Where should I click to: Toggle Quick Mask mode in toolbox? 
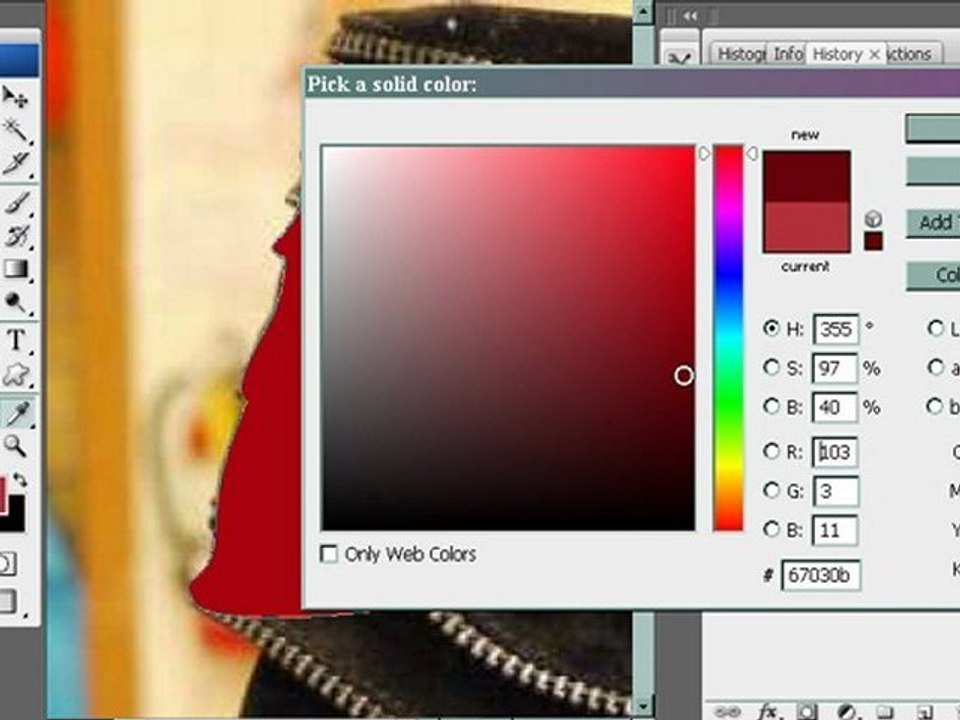[x=7, y=563]
